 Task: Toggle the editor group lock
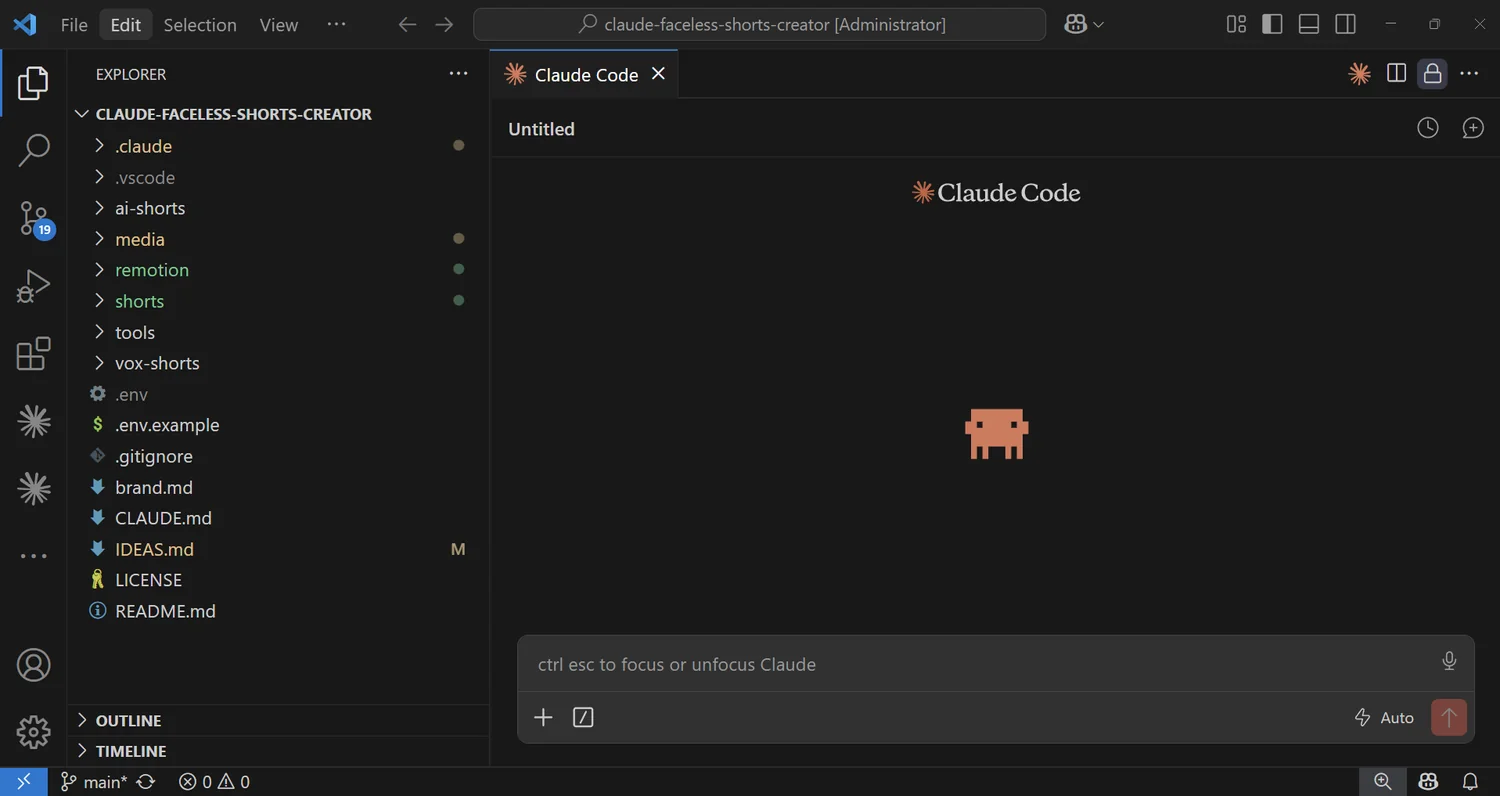[1432, 73]
